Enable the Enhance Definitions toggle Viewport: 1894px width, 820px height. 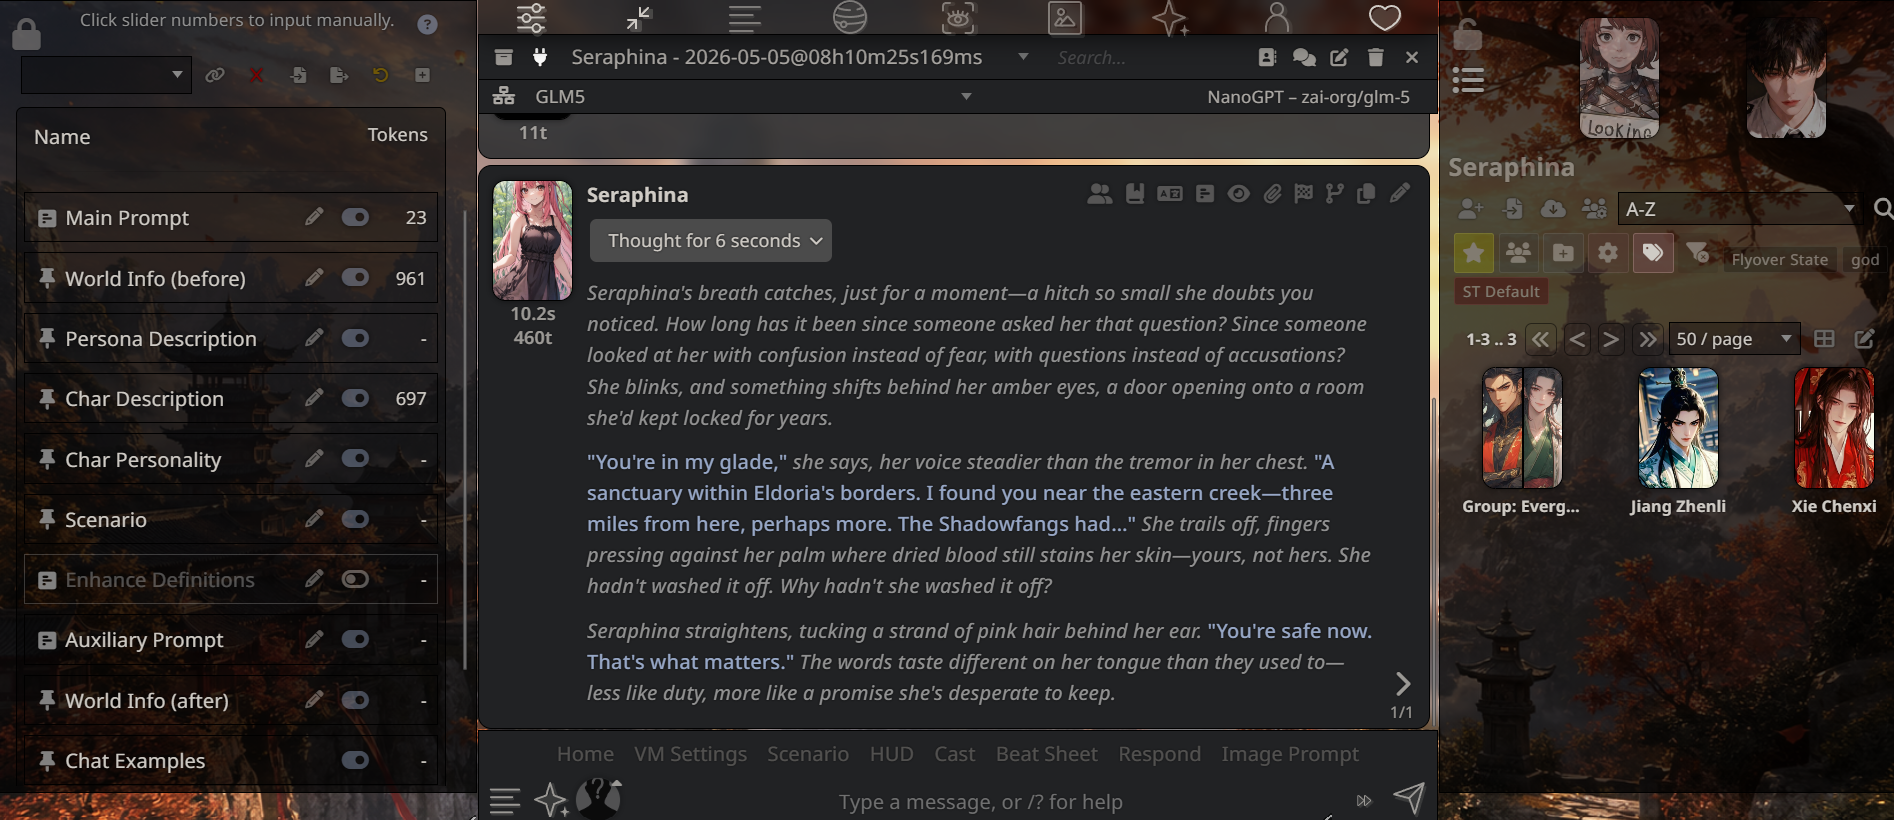355,579
